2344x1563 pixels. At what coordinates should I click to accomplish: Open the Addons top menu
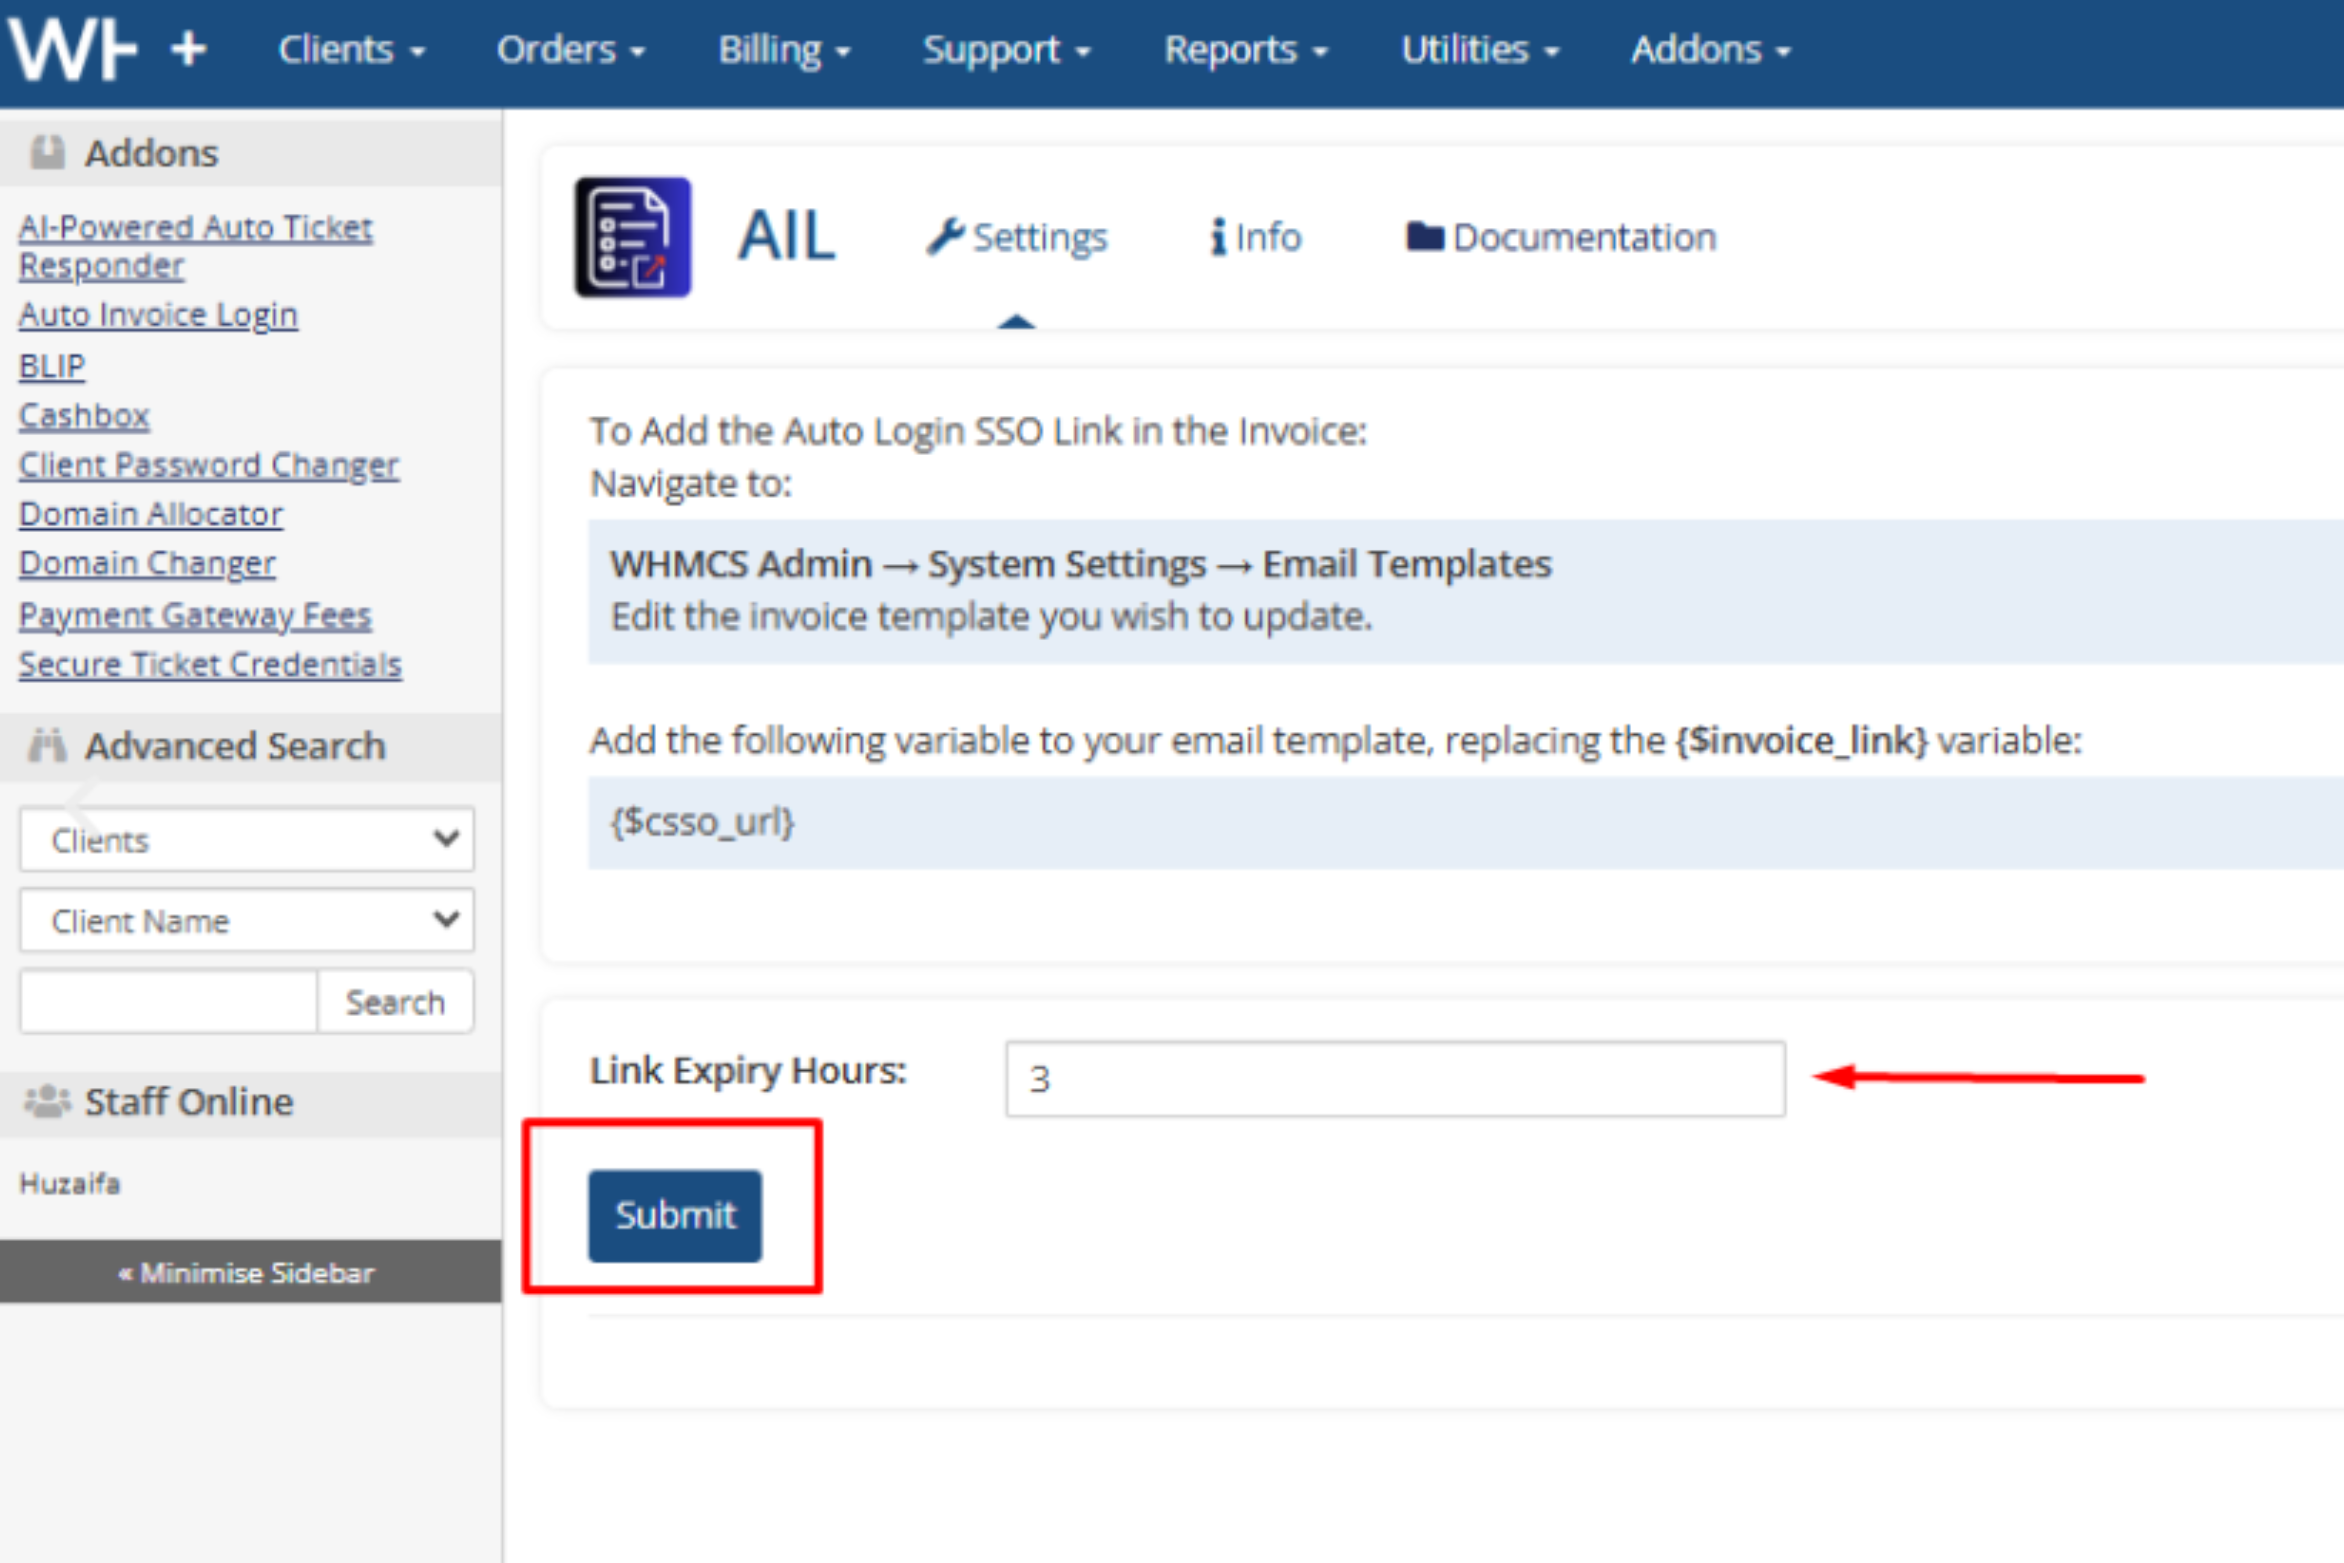[1709, 49]
